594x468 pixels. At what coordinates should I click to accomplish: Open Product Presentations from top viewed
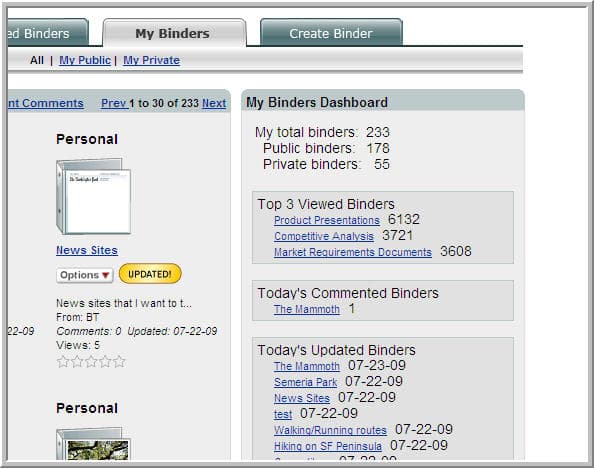coord(327,220)
